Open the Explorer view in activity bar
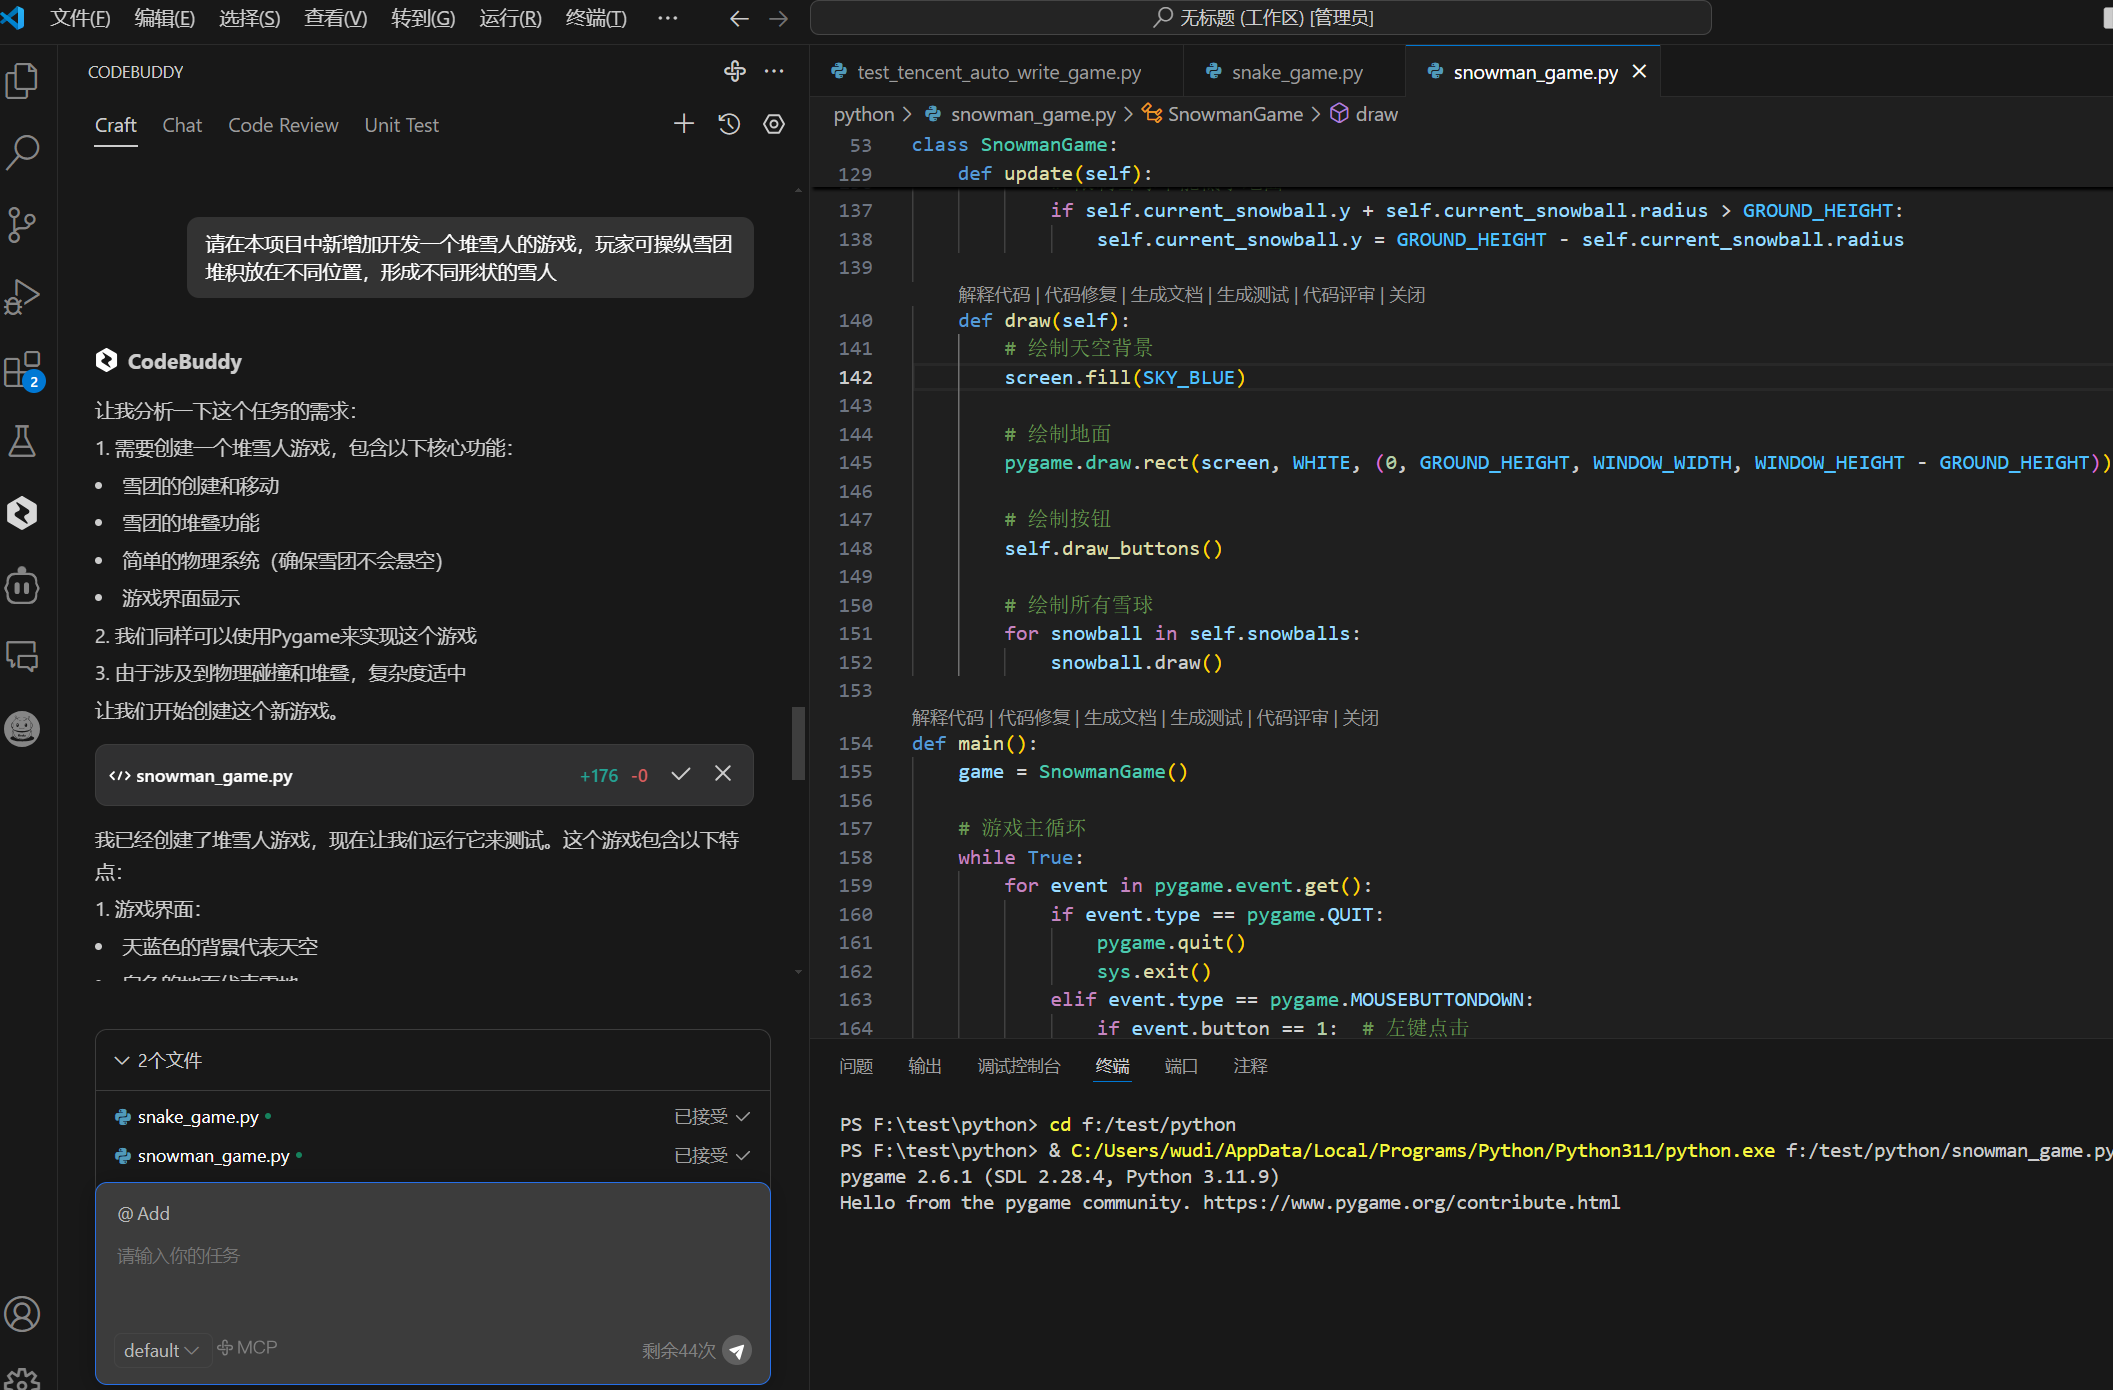The image size is (2113, 1390). (22, 80)
